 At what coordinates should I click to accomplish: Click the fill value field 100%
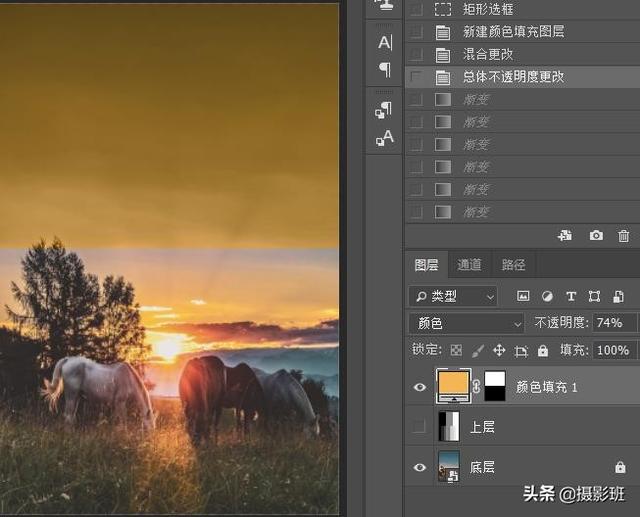[614, 350]
